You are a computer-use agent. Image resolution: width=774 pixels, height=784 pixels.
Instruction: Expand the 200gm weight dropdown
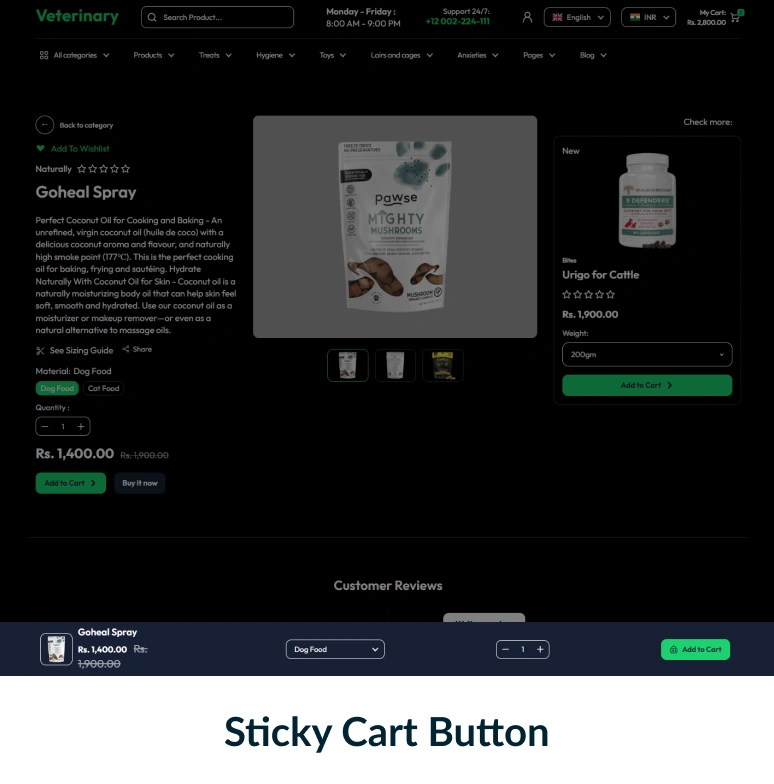pyautogui.click(x=647, y=354)
